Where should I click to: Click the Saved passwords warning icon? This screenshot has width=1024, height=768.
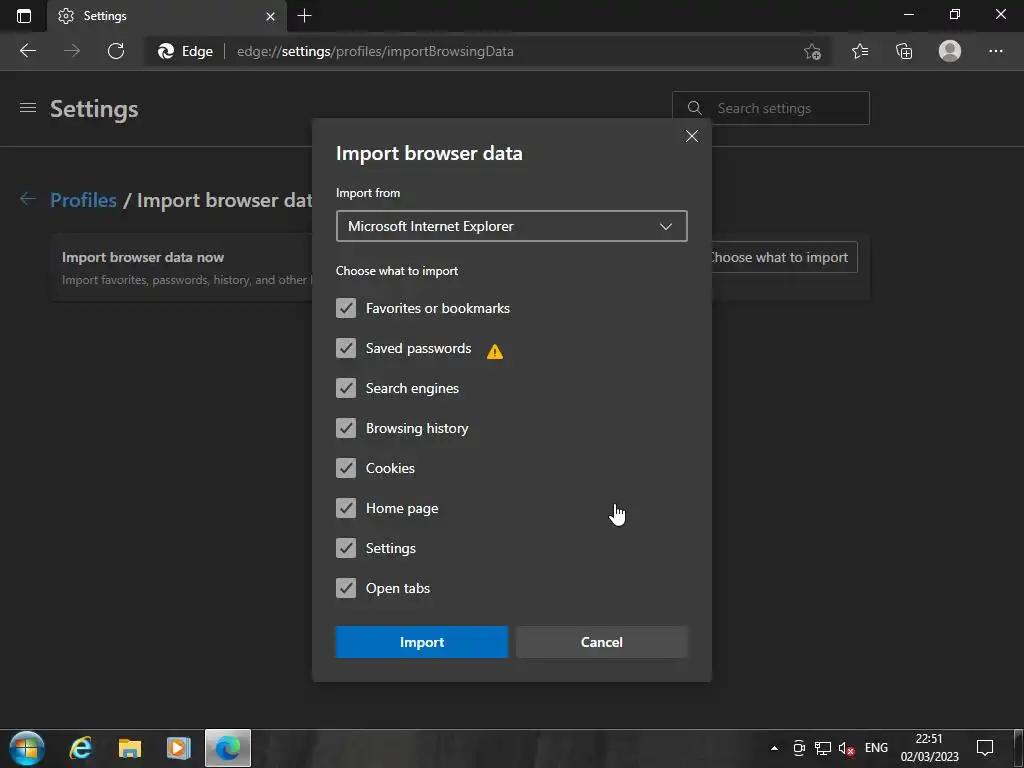[495, 351]
